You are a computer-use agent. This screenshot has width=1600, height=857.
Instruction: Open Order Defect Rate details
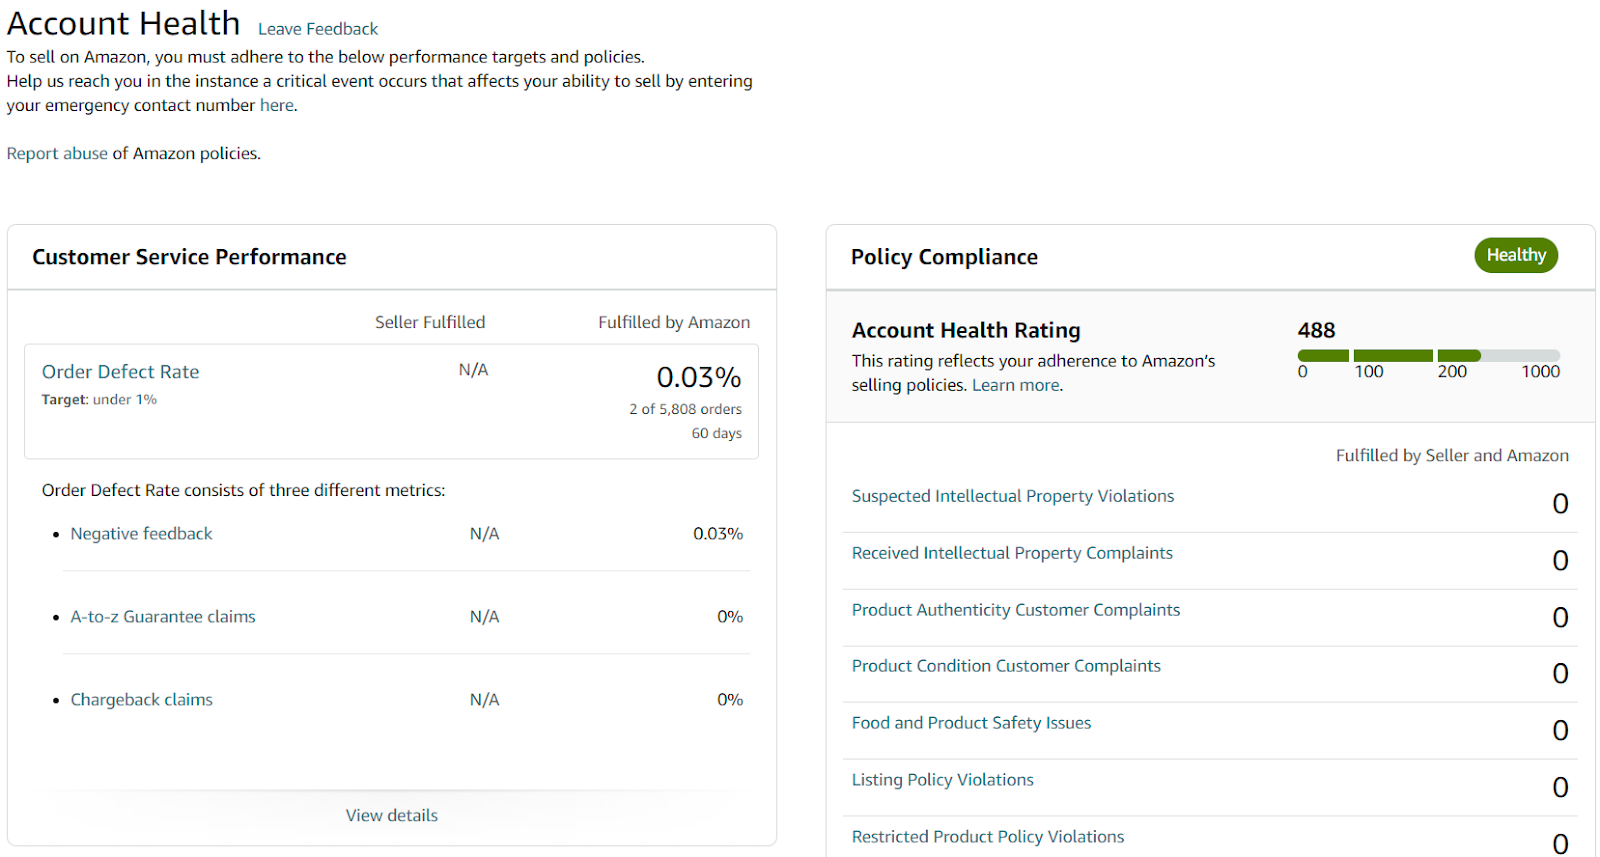click(x=120, y=371)
